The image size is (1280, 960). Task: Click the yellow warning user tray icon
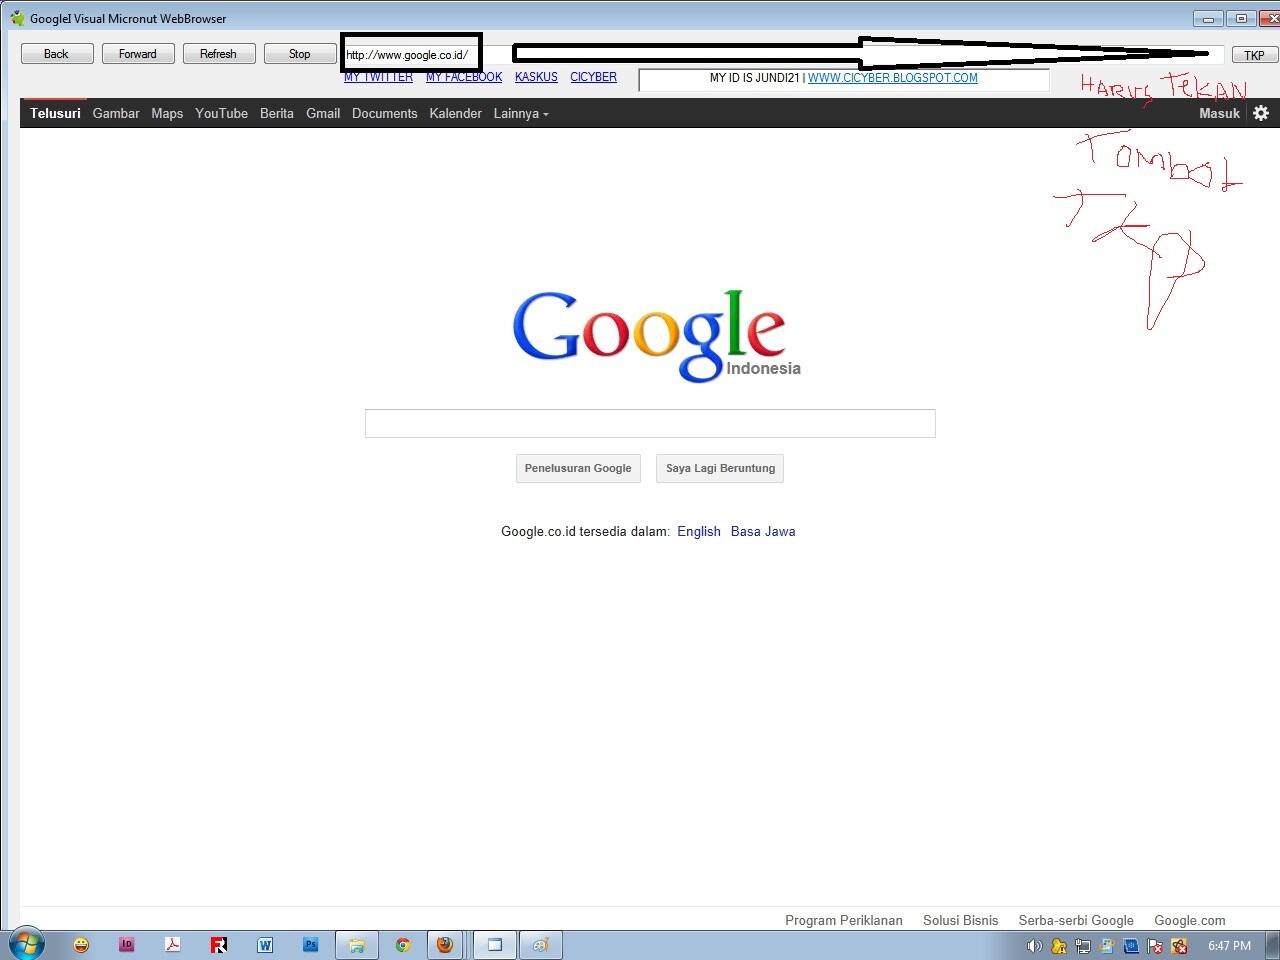pyautogui.click(x=1058, y=946)
